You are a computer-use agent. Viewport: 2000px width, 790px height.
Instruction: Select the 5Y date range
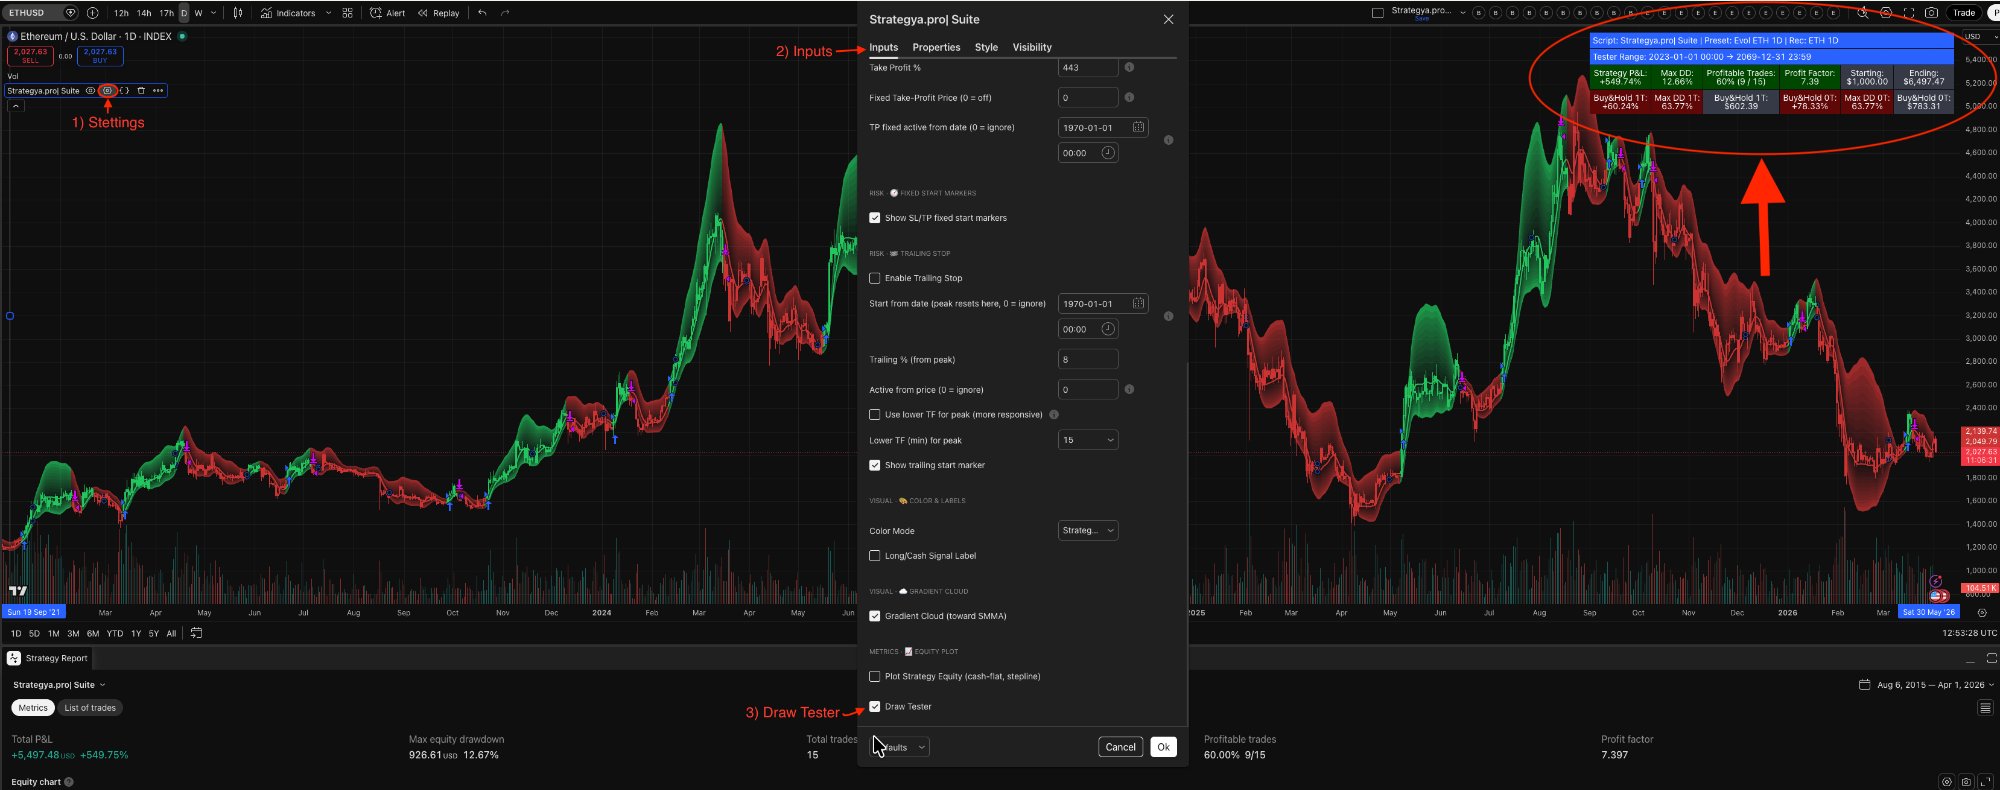(x=154, y=633)
